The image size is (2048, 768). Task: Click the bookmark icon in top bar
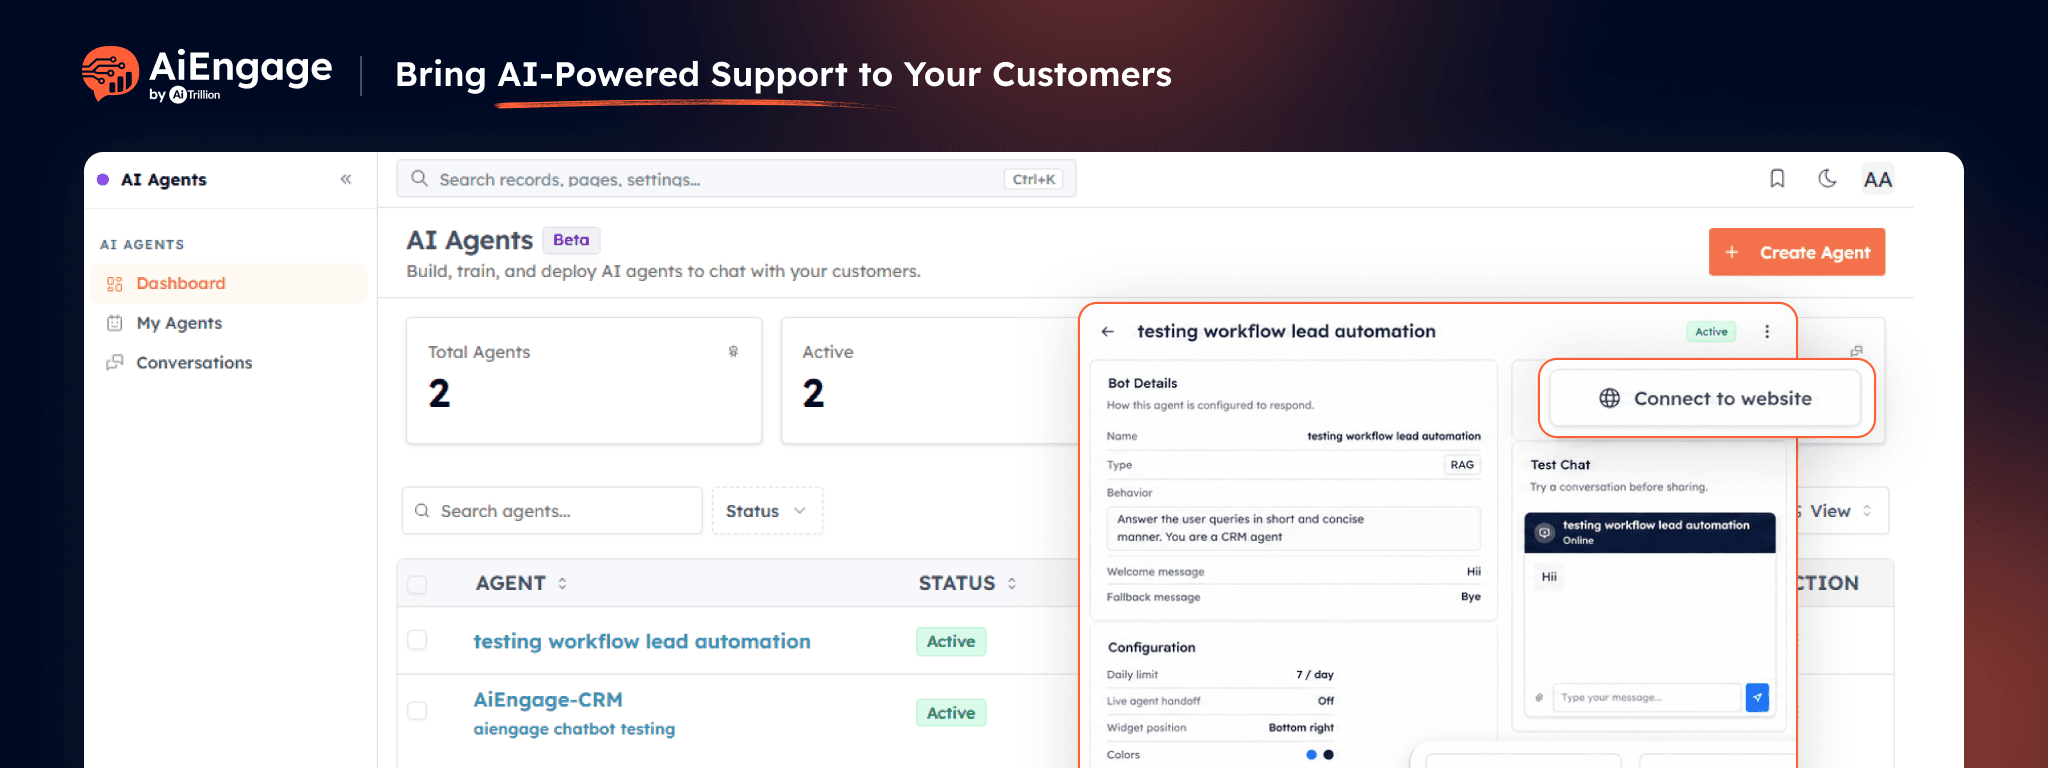tap(1777, 178)
